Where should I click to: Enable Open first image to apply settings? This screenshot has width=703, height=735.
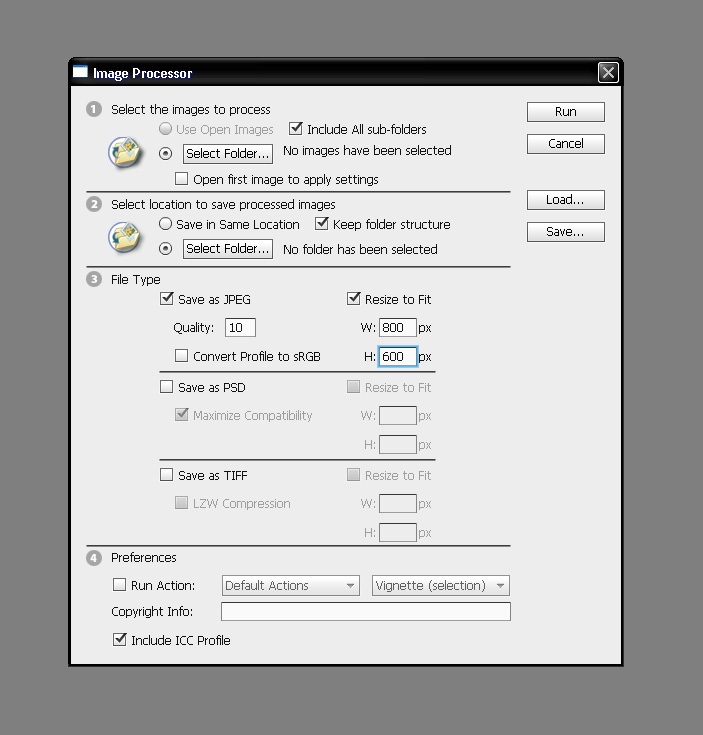(x=181, y=179)
